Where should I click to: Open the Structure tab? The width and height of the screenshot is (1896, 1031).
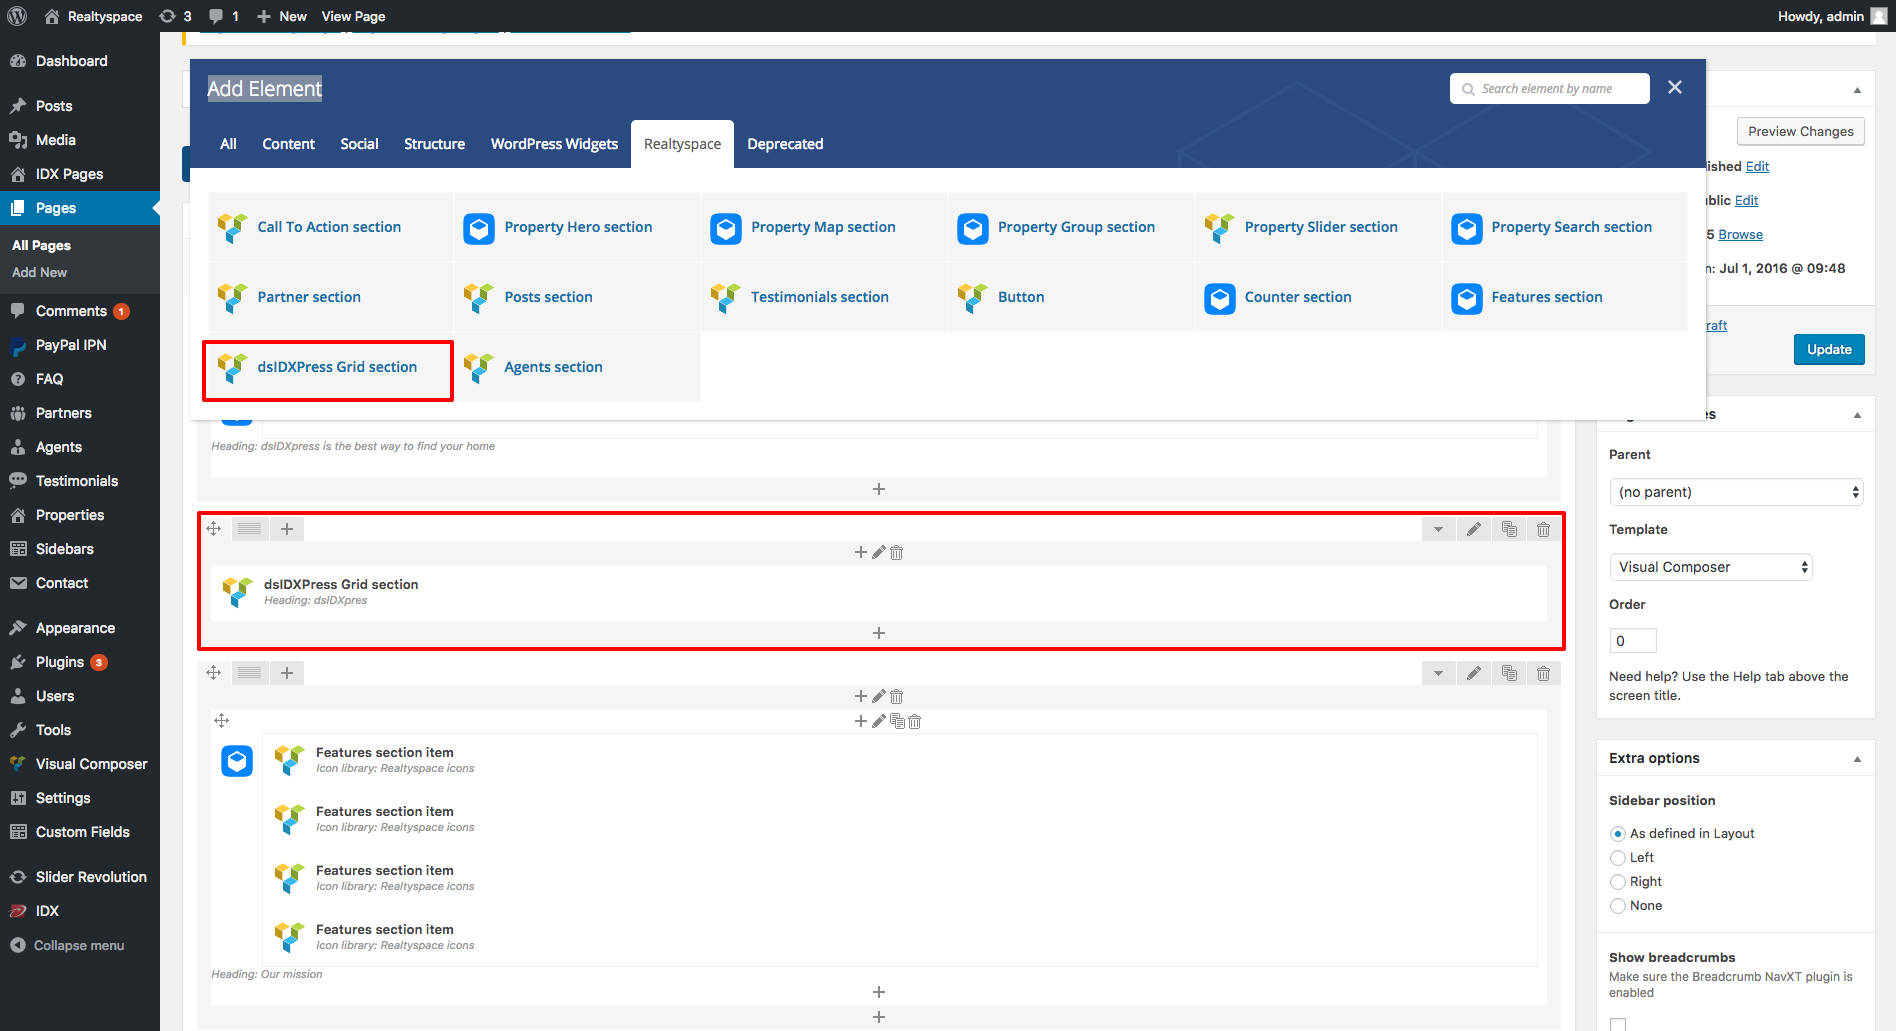434,144
